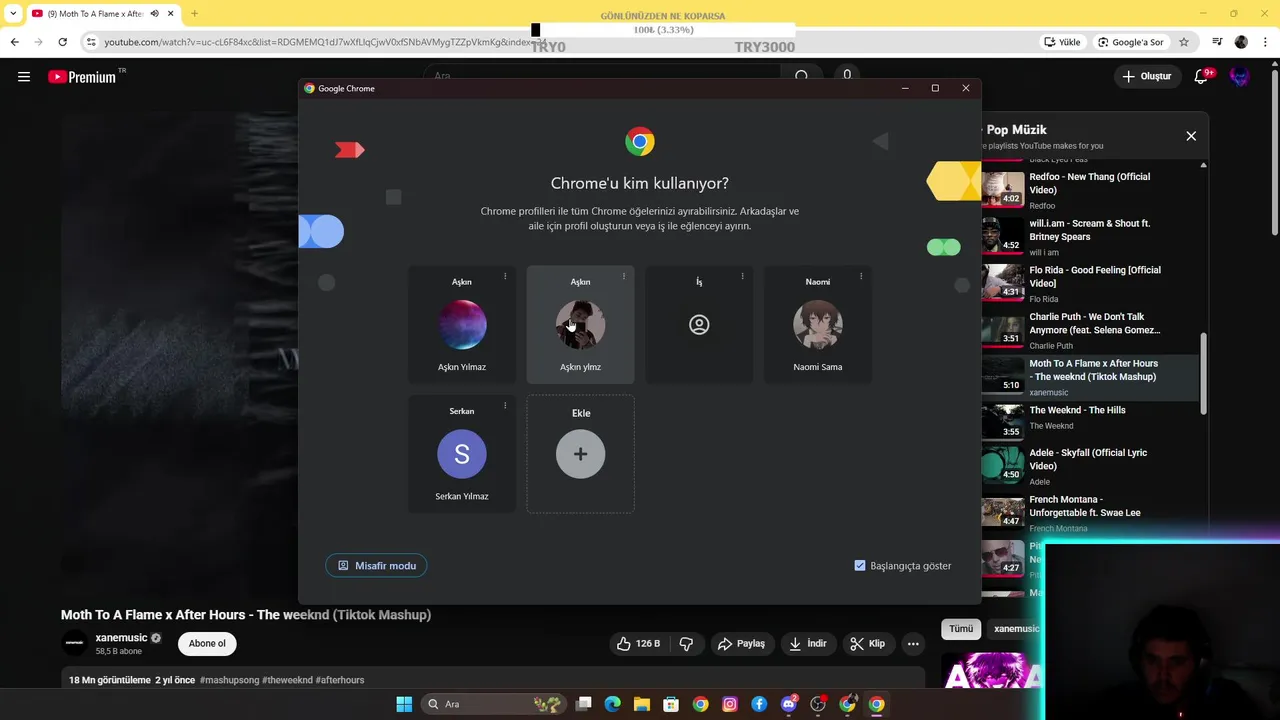Click the #mashupsong hashtag link

229,680
